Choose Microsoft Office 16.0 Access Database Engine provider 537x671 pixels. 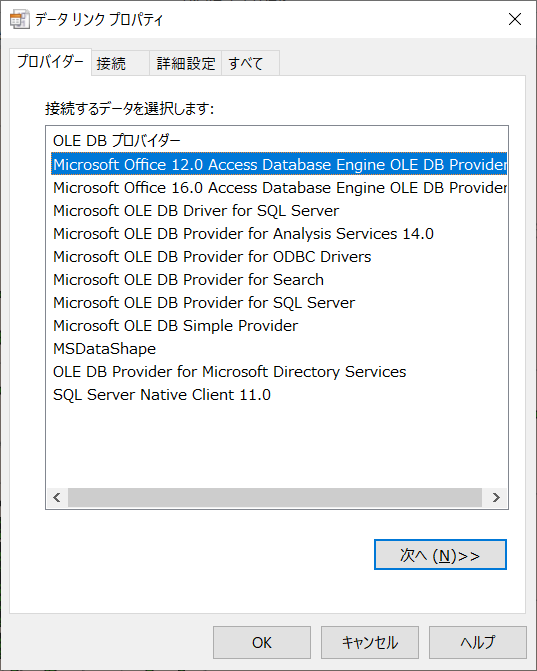tap(279, 187)
